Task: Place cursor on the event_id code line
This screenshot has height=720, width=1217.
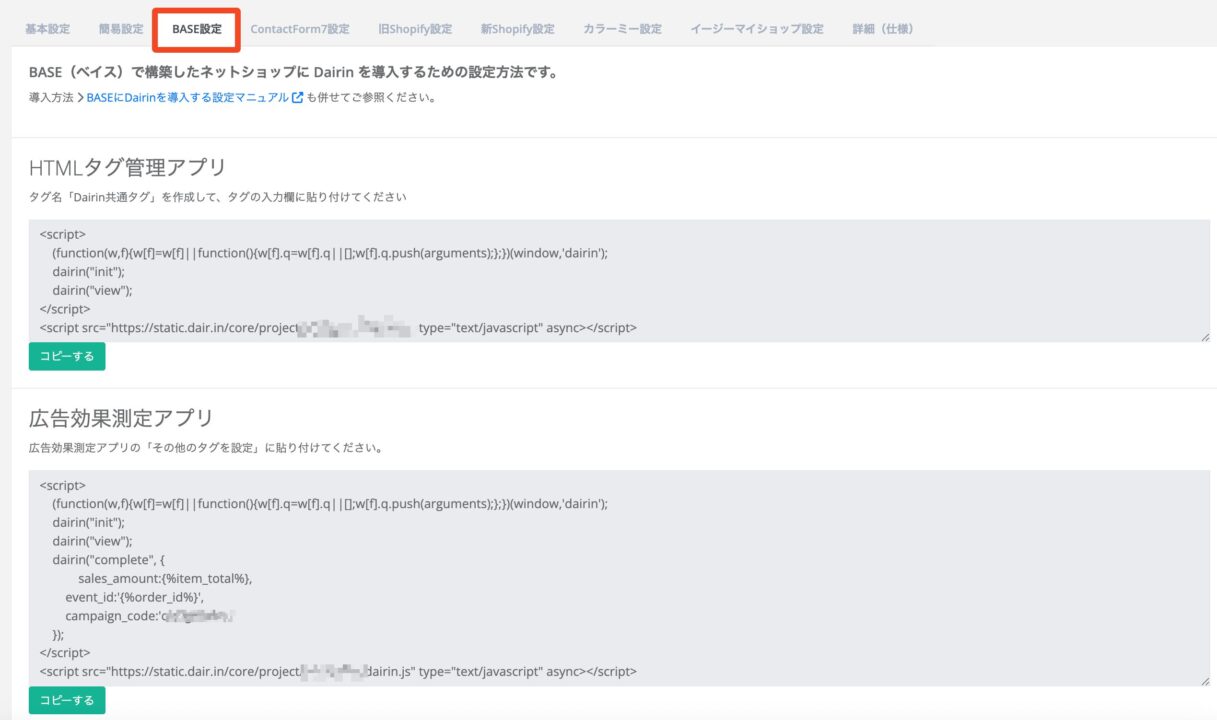Action: click(x=135, y=597)
